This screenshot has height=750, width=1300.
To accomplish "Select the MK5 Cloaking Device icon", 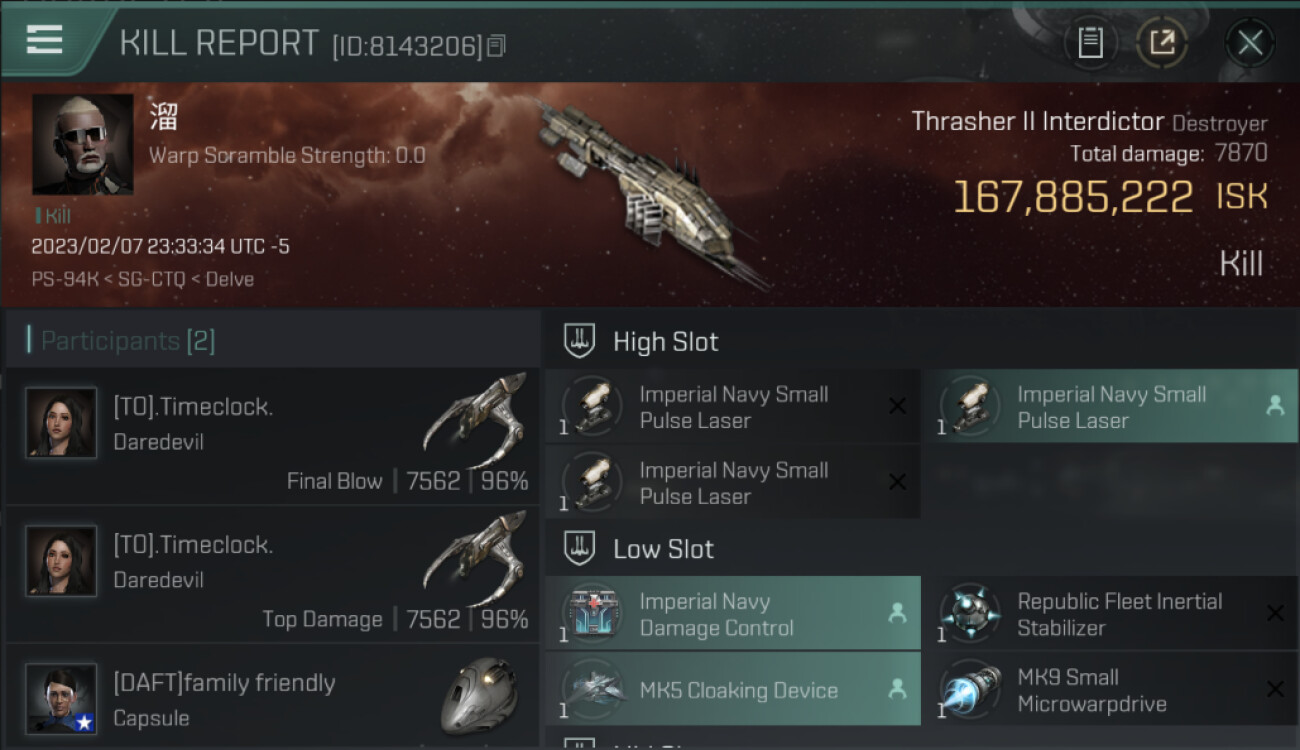I will [x=593, y=690].
